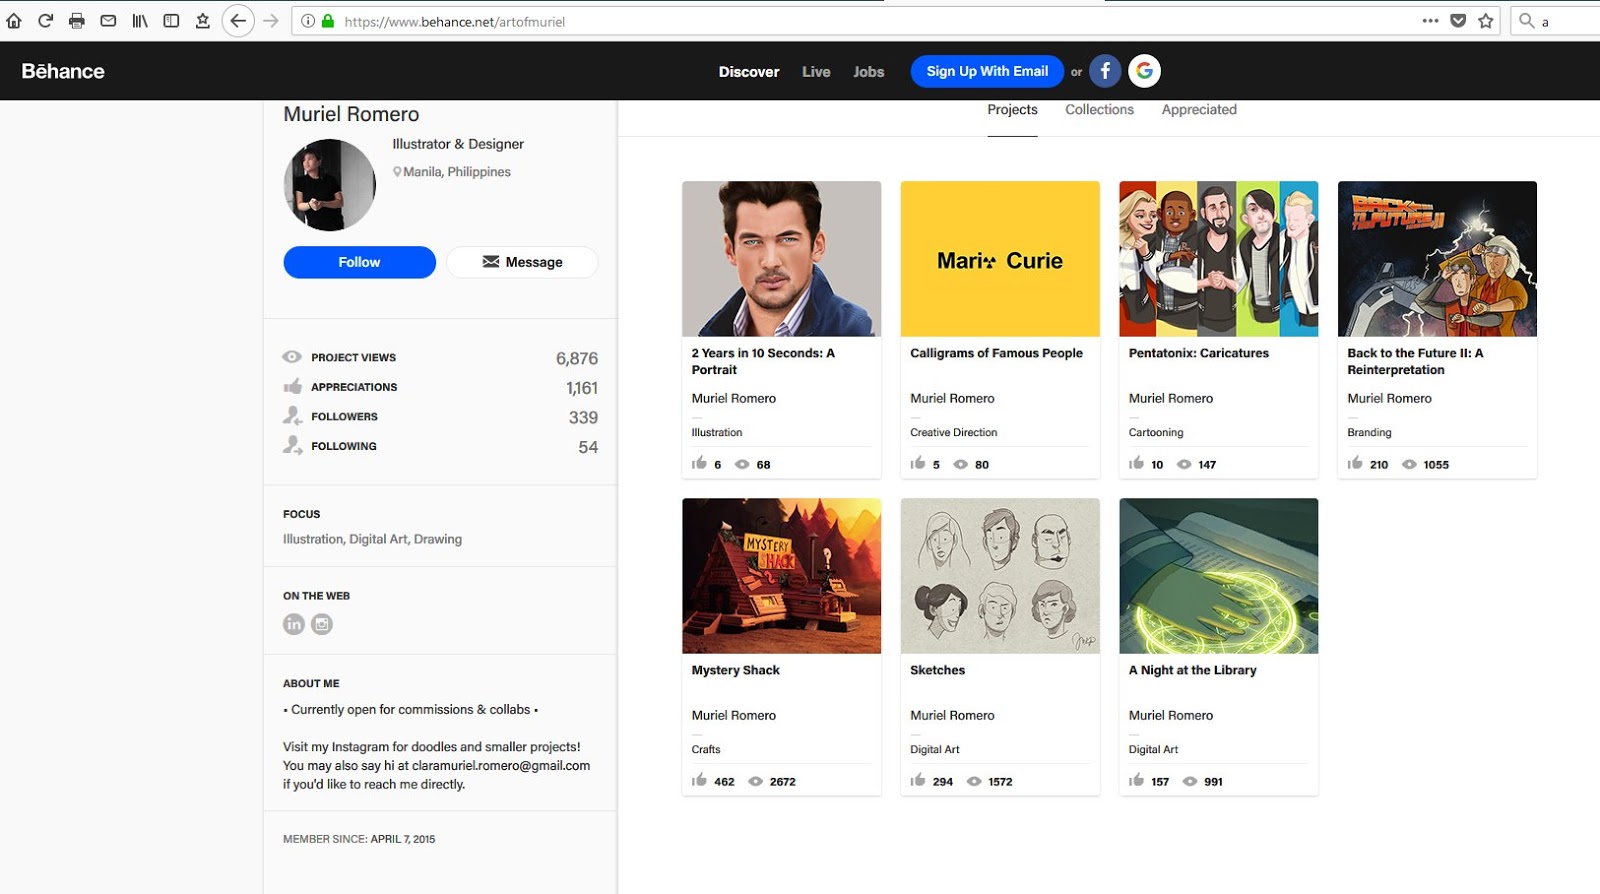The width and height of the screenshot is (1600, 894).
Task: Click the search magnifier icon in search box
Action: (1526, 20)
